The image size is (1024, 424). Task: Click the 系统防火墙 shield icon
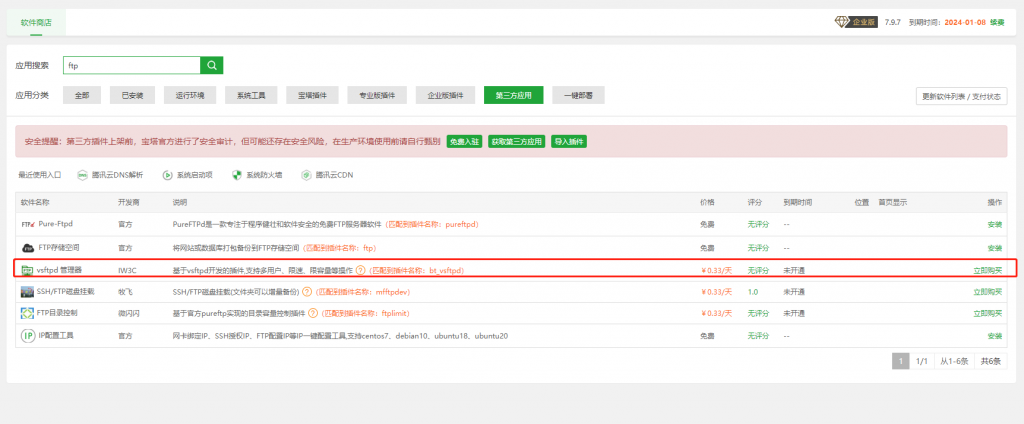pos(237,175)
